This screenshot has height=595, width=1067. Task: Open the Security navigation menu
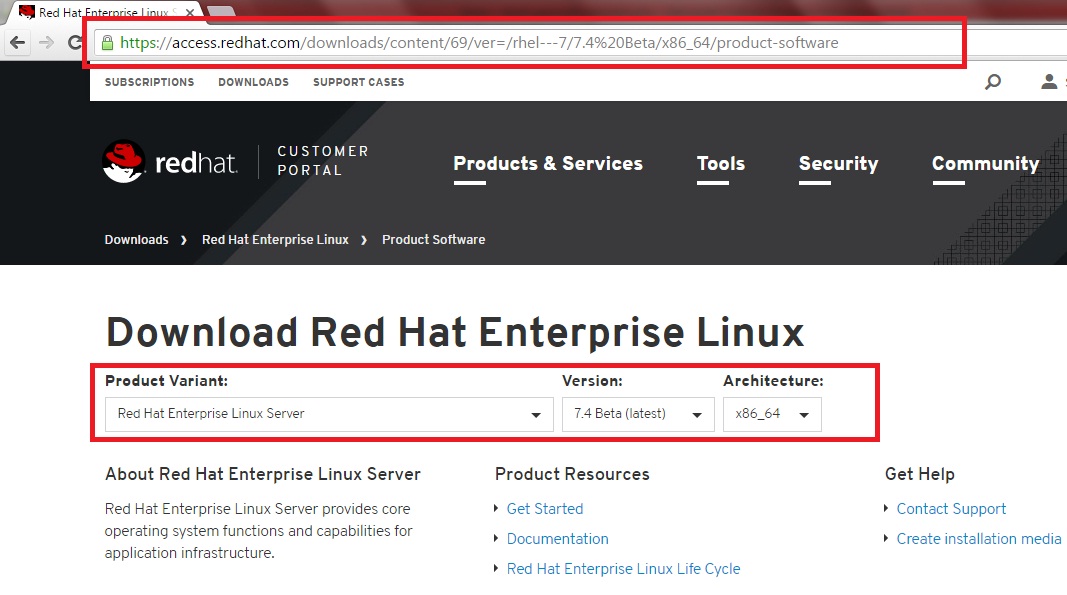(838, 163)
